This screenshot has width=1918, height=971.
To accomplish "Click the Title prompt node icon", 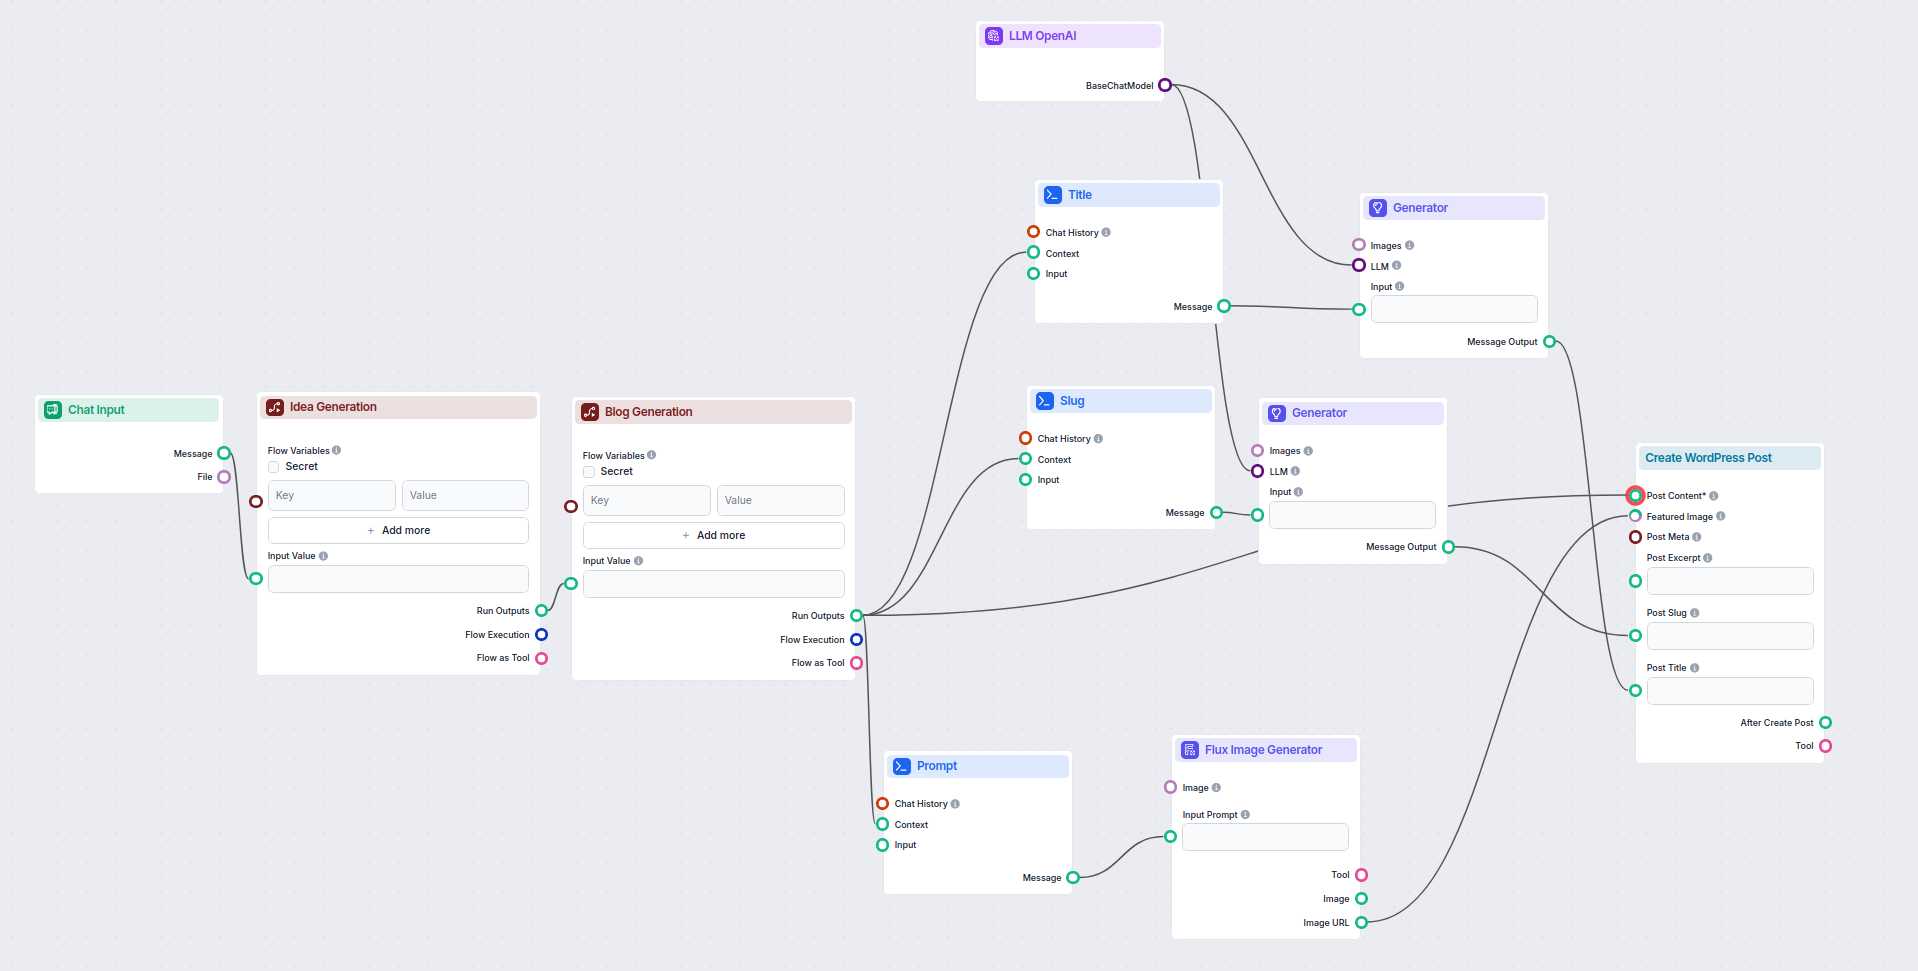I will click(x=1052, y=195).
